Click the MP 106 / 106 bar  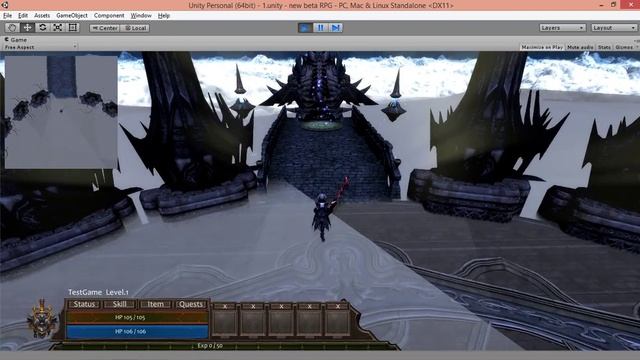(137, 331)
